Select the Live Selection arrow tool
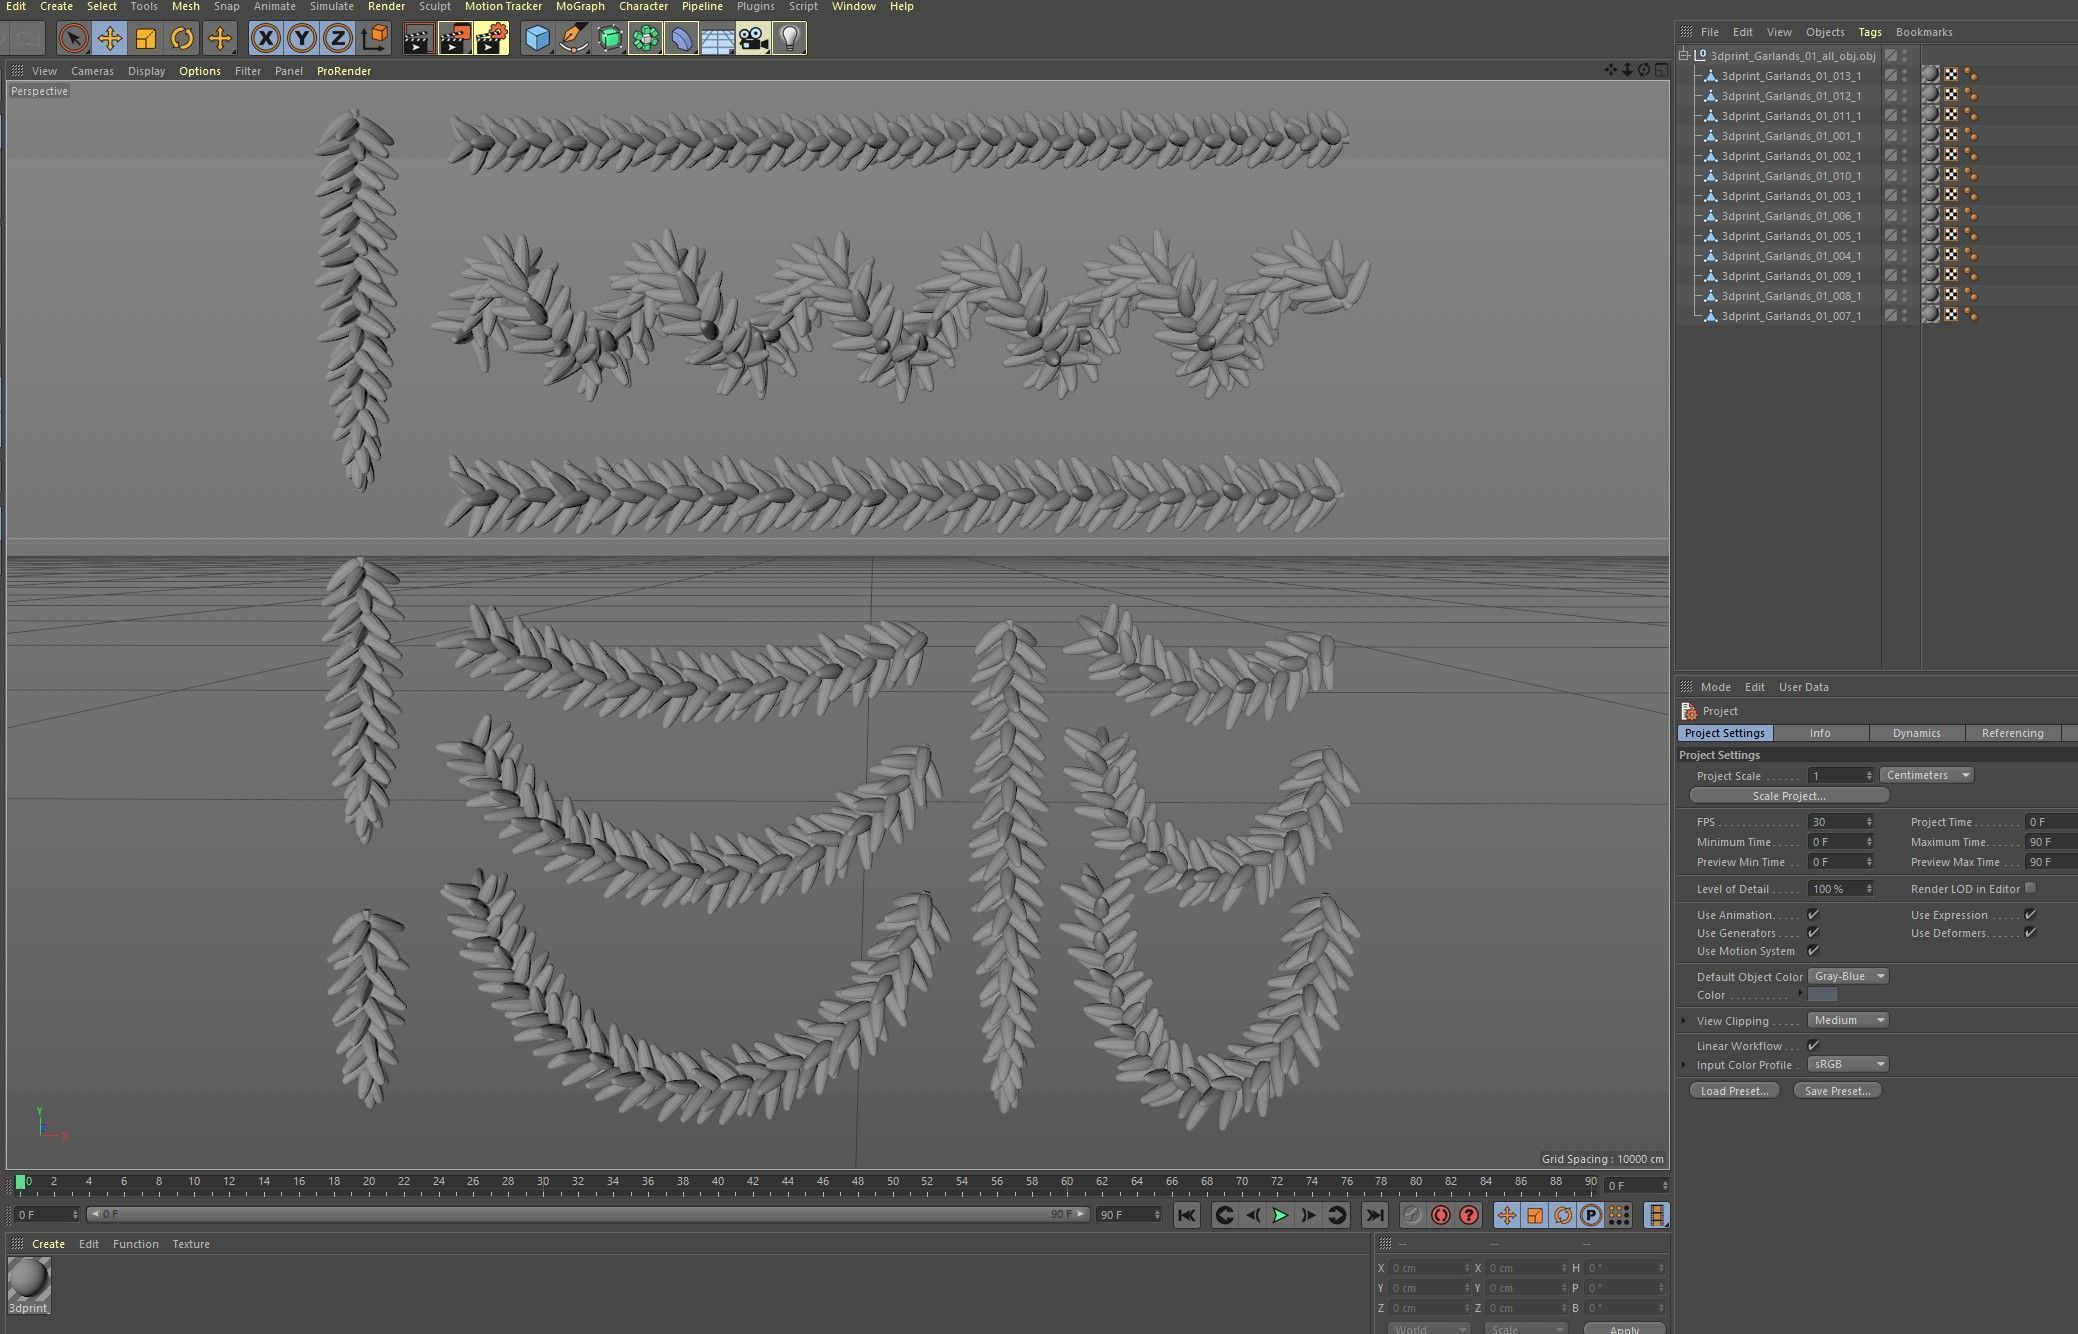The height and width of the screenshot is (1334, 2078). (73, 39)
